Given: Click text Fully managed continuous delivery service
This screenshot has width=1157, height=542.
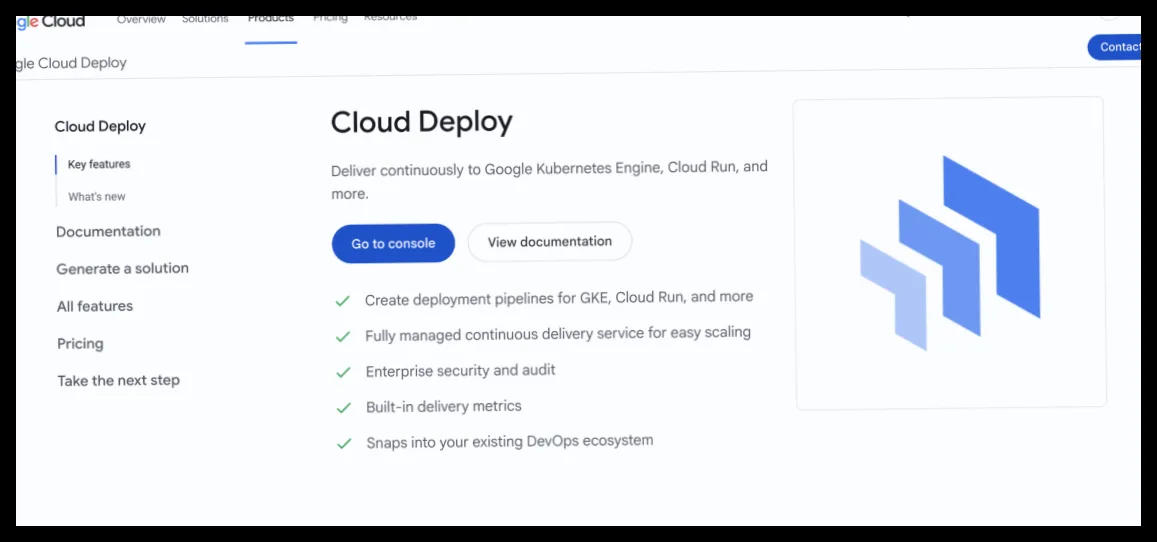Looking at the screenshot, I should (558, 334).
